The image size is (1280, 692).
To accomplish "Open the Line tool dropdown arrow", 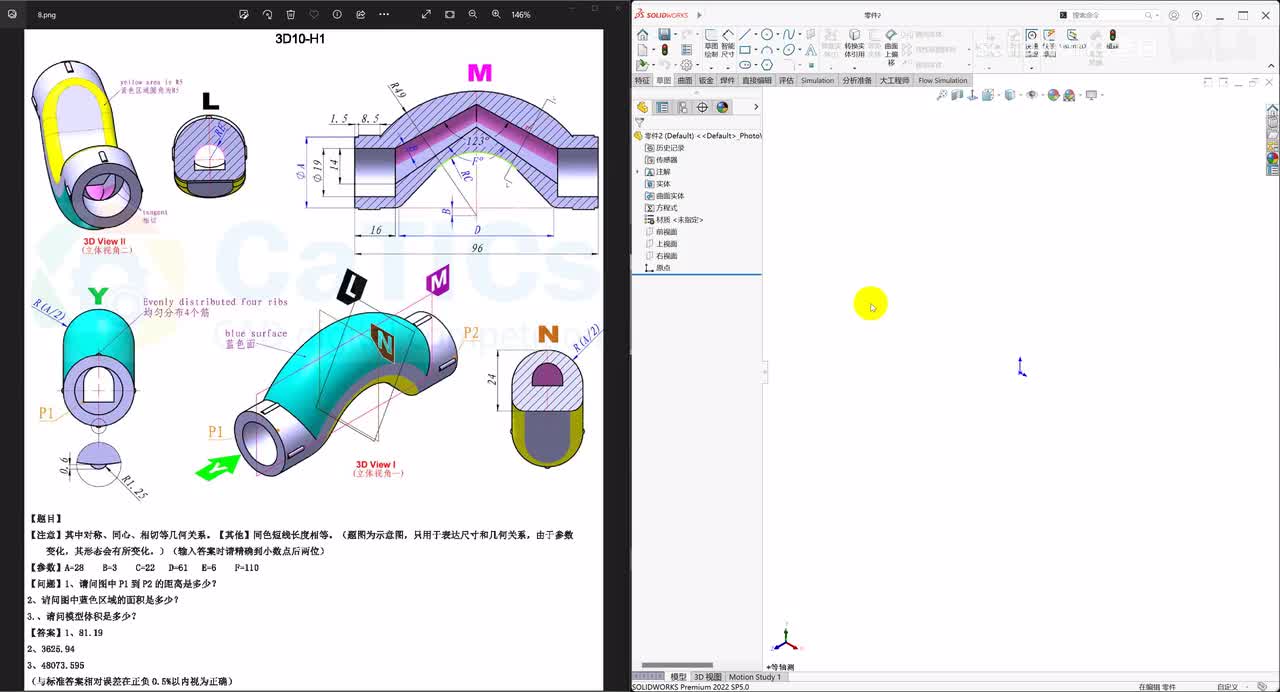I will pyautogui.click(x=756, y=34).
